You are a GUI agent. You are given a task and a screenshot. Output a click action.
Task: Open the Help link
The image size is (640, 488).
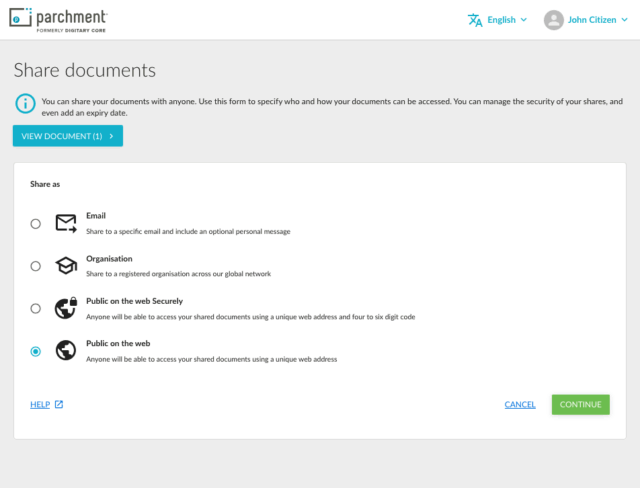point(40,405)
